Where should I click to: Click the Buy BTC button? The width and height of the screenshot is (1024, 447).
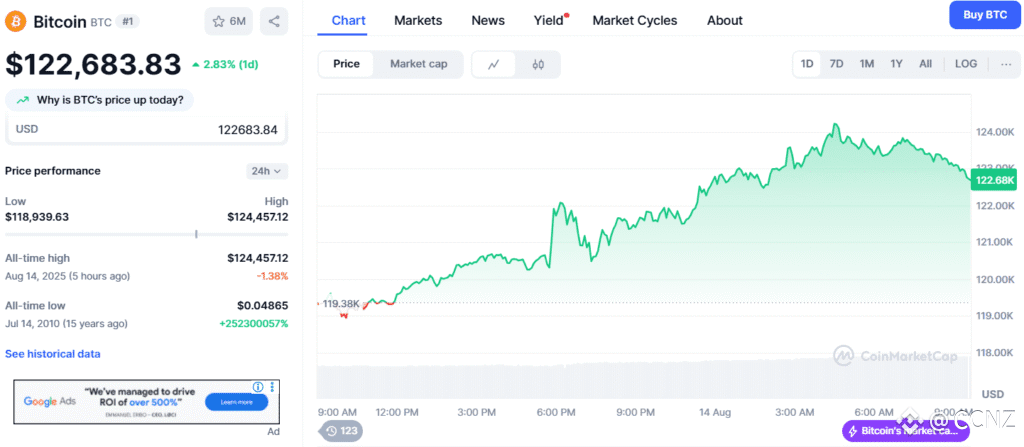985,15
